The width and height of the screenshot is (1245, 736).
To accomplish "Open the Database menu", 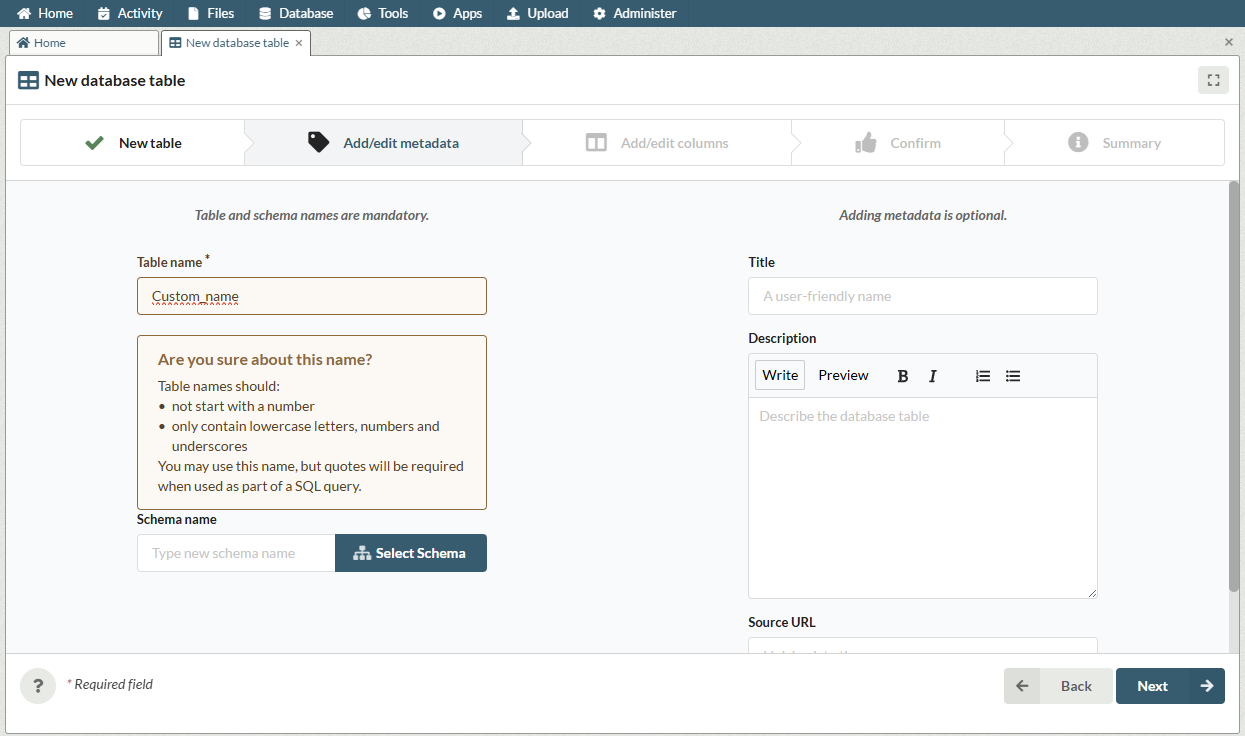I will pos(296,13).
